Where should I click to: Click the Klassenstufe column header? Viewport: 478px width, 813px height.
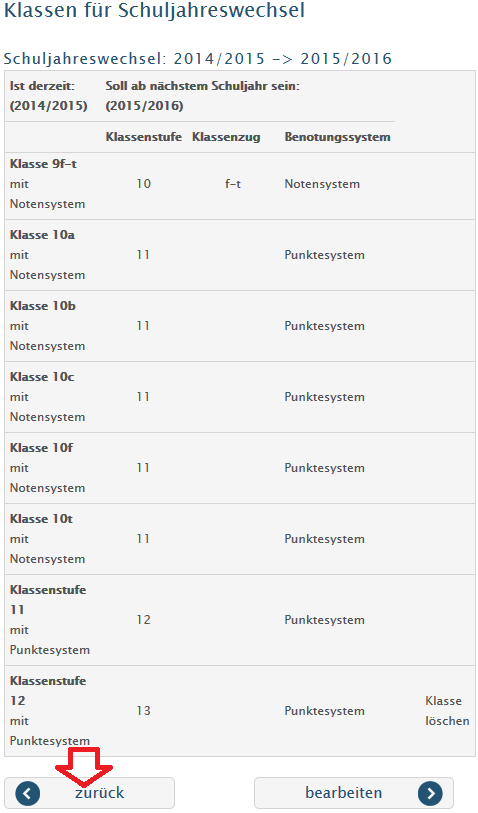pyautogui.click(x=144, y=137)
